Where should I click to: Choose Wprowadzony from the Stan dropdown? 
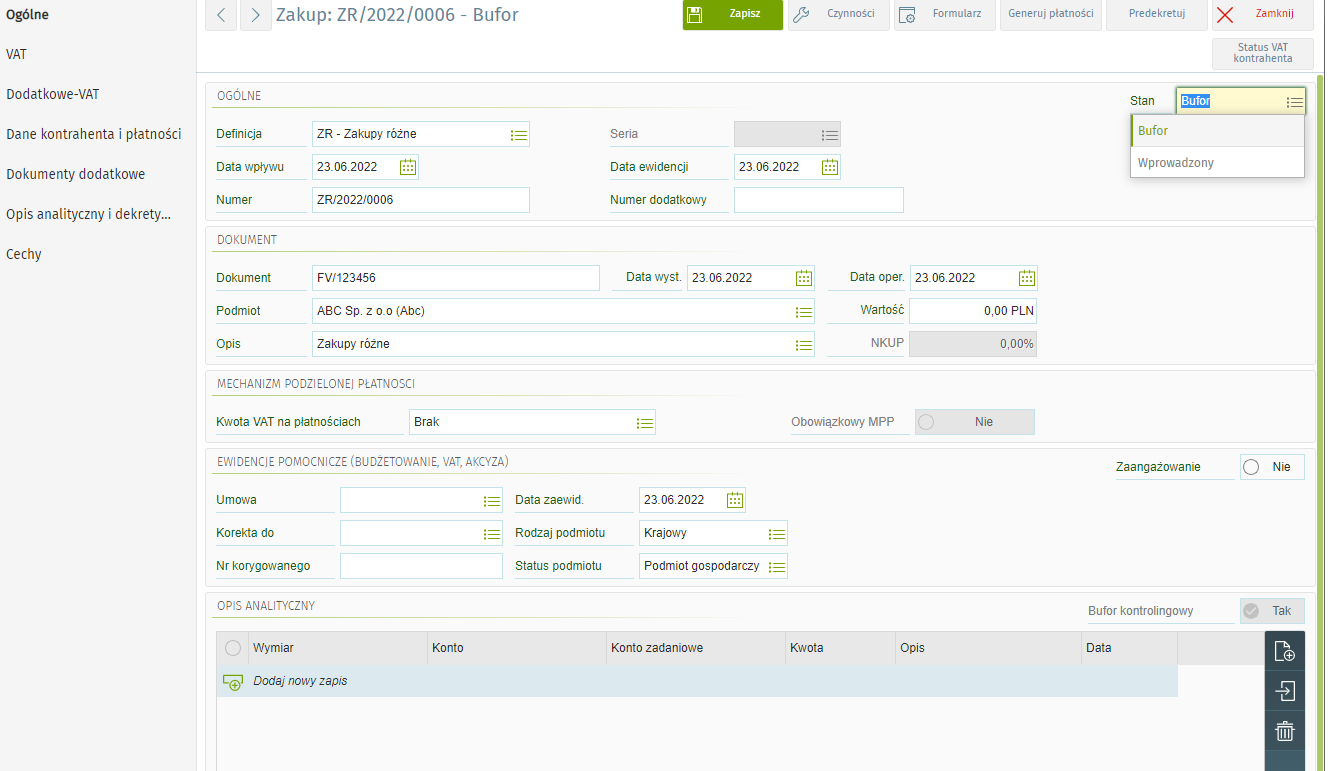1176,162
